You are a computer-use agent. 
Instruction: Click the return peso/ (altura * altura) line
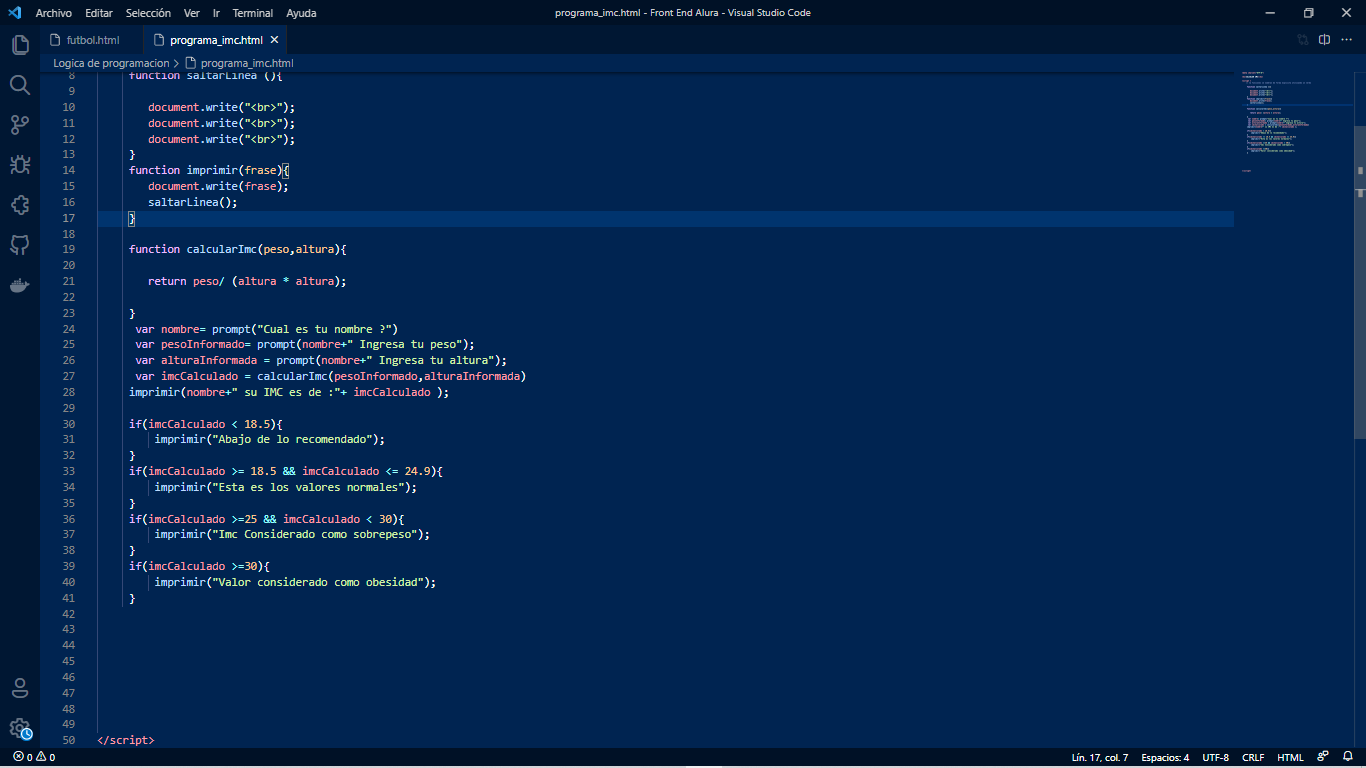point(247,281)
